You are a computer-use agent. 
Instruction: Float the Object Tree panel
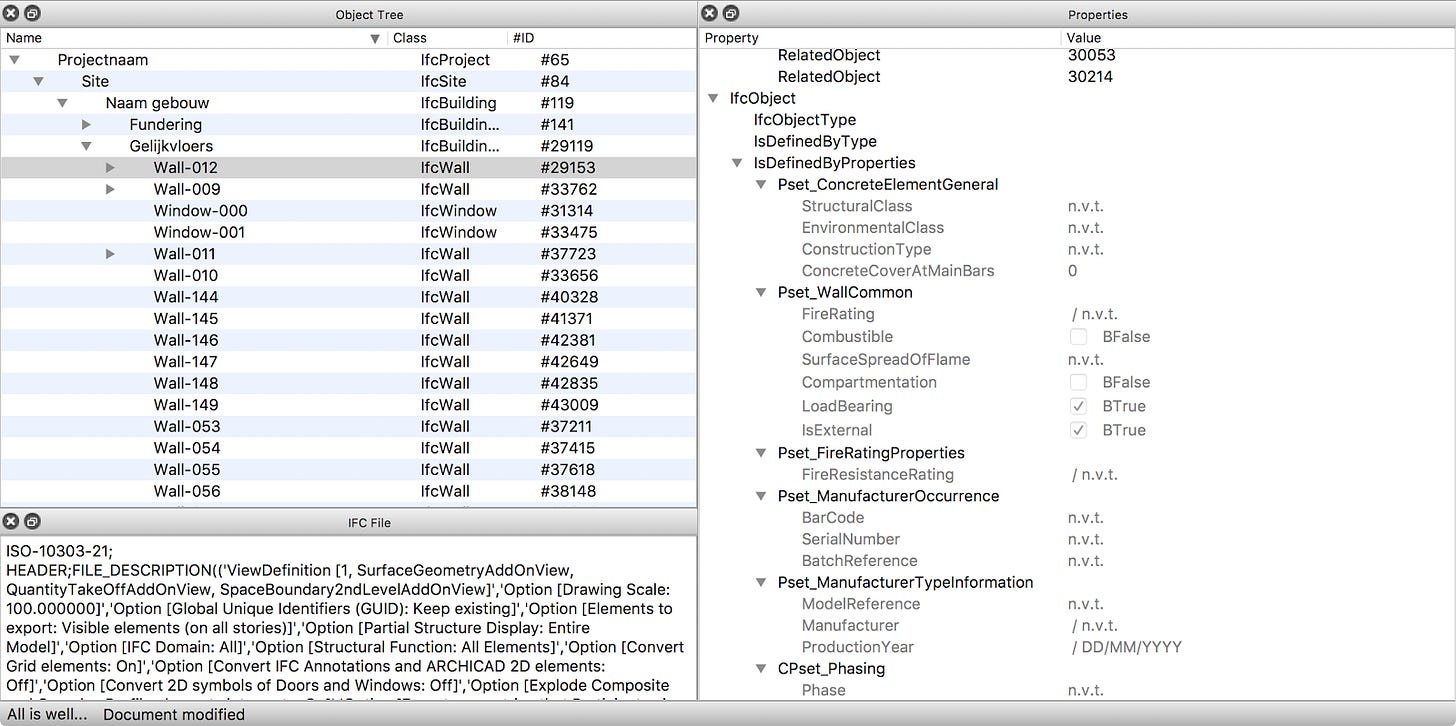click(32, 13)
